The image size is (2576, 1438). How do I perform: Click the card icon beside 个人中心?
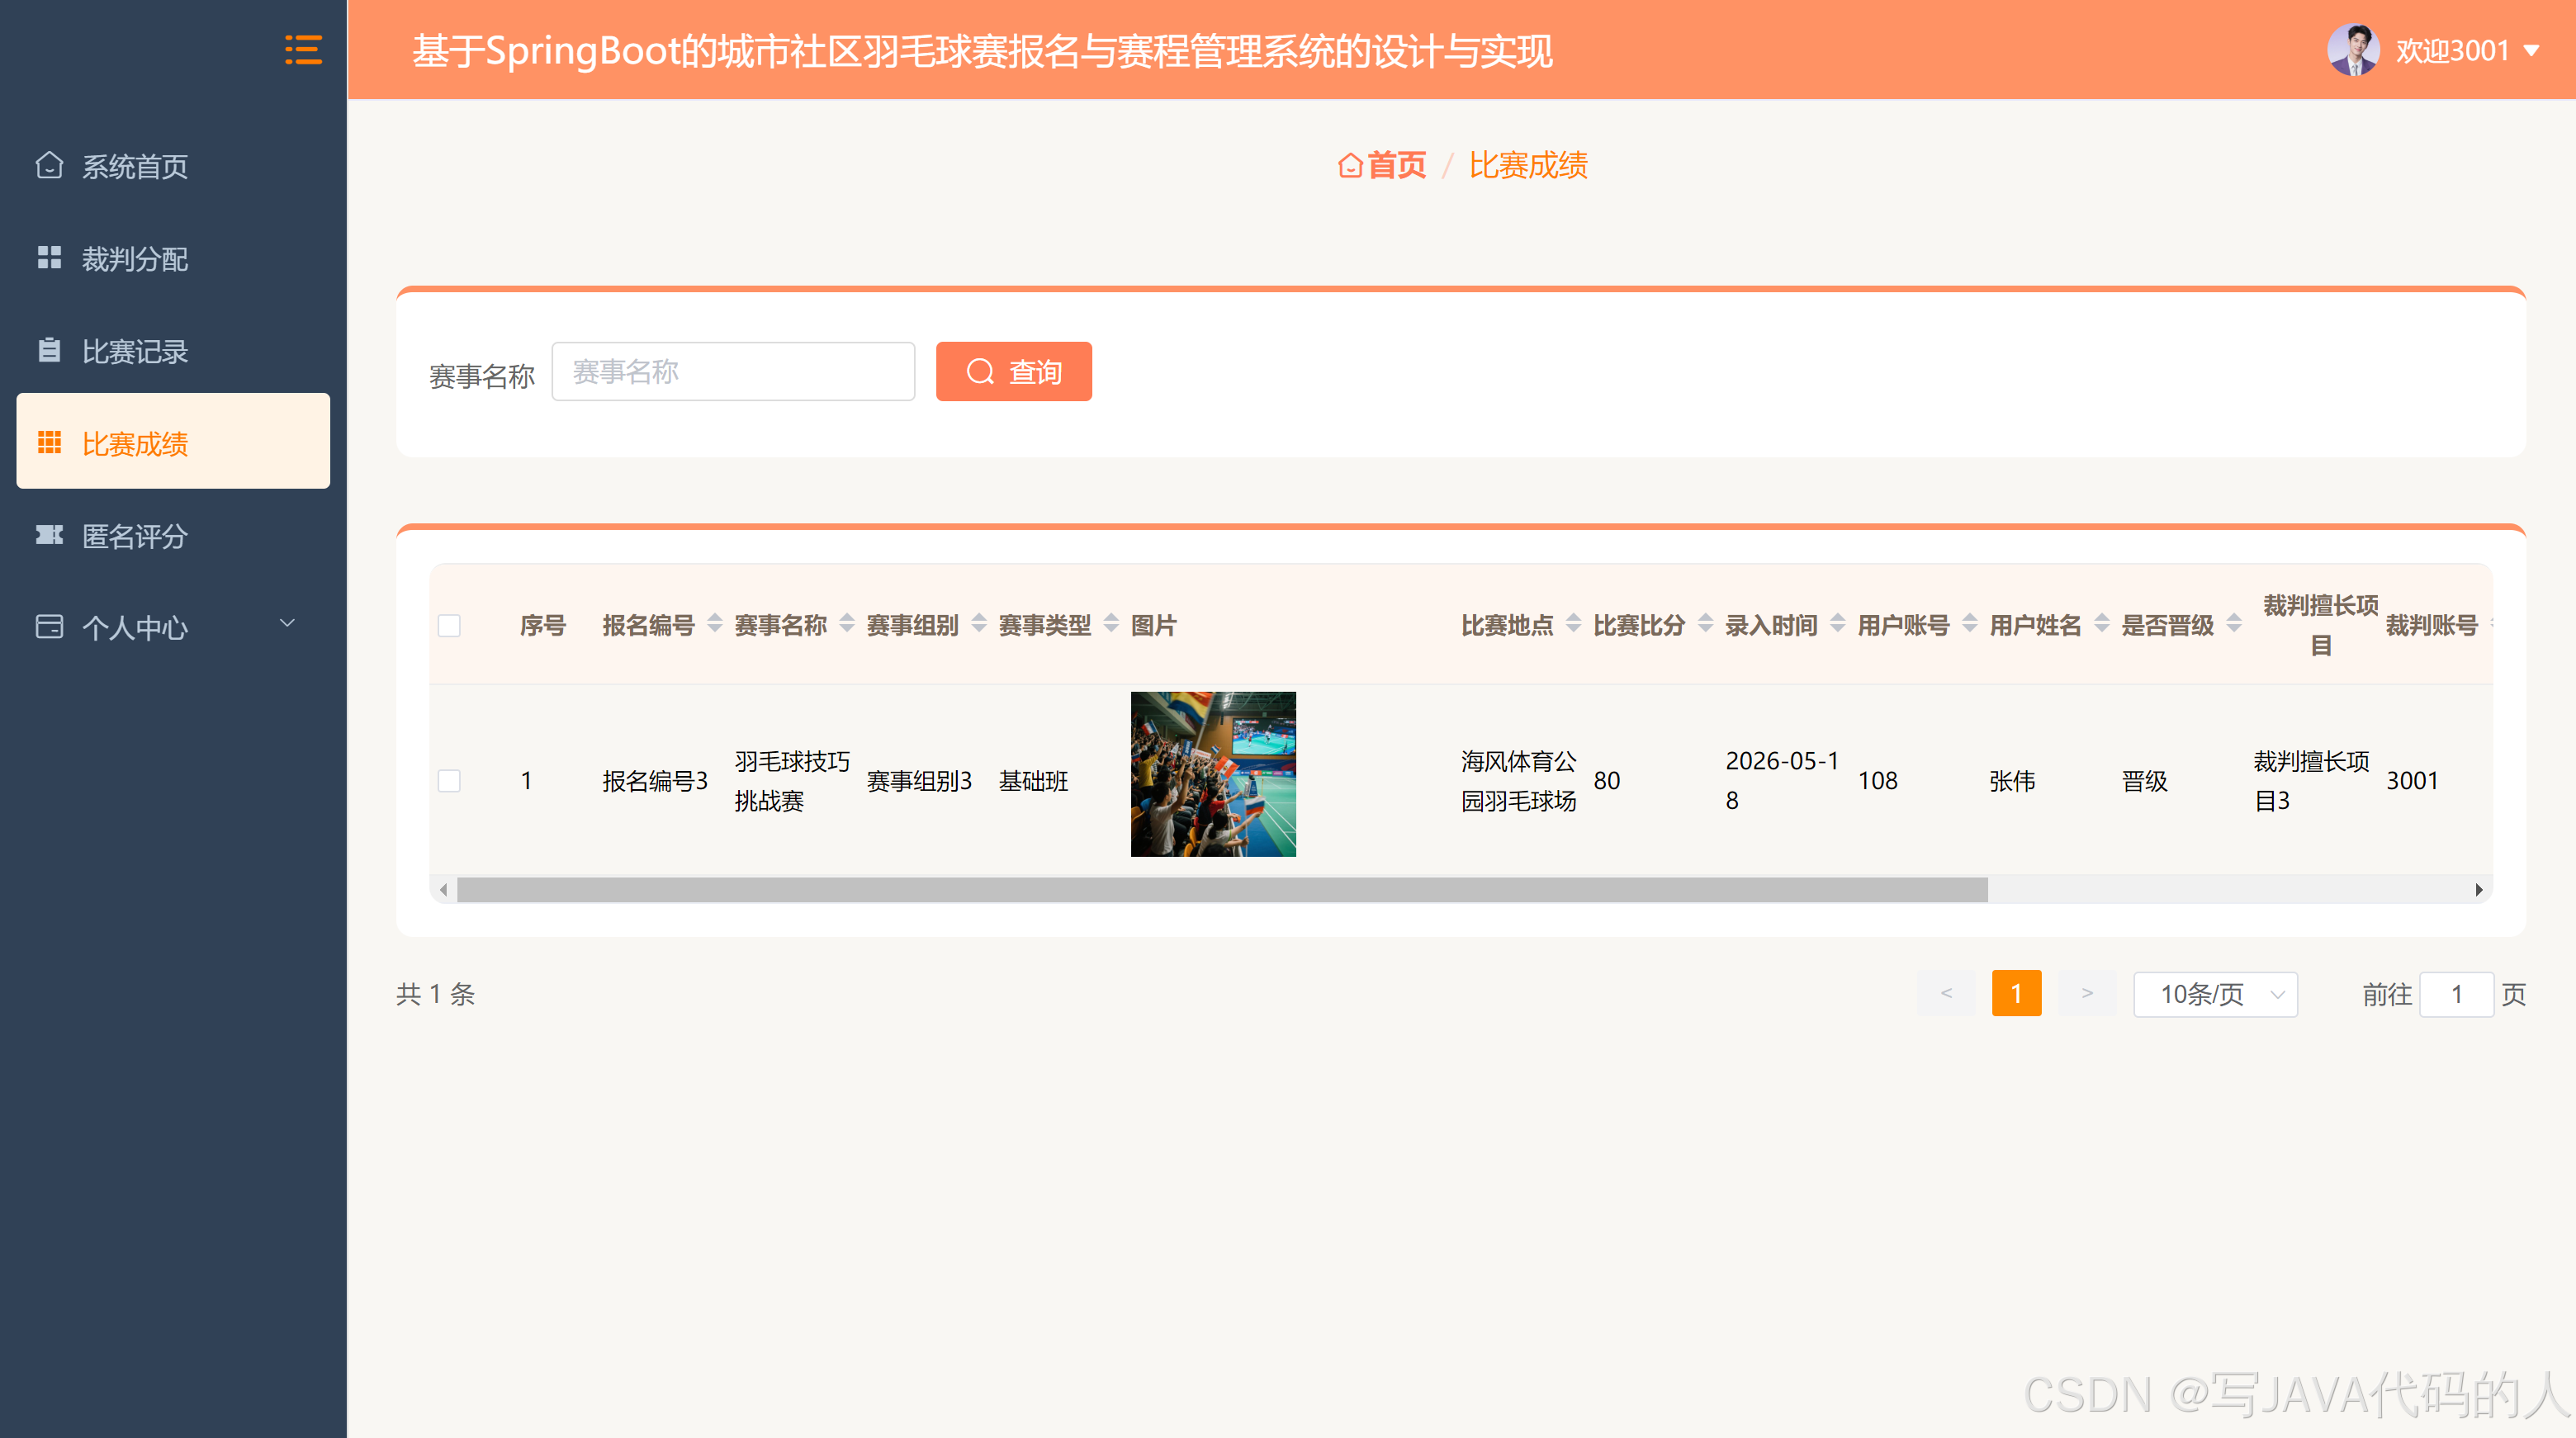pos(49,627)
